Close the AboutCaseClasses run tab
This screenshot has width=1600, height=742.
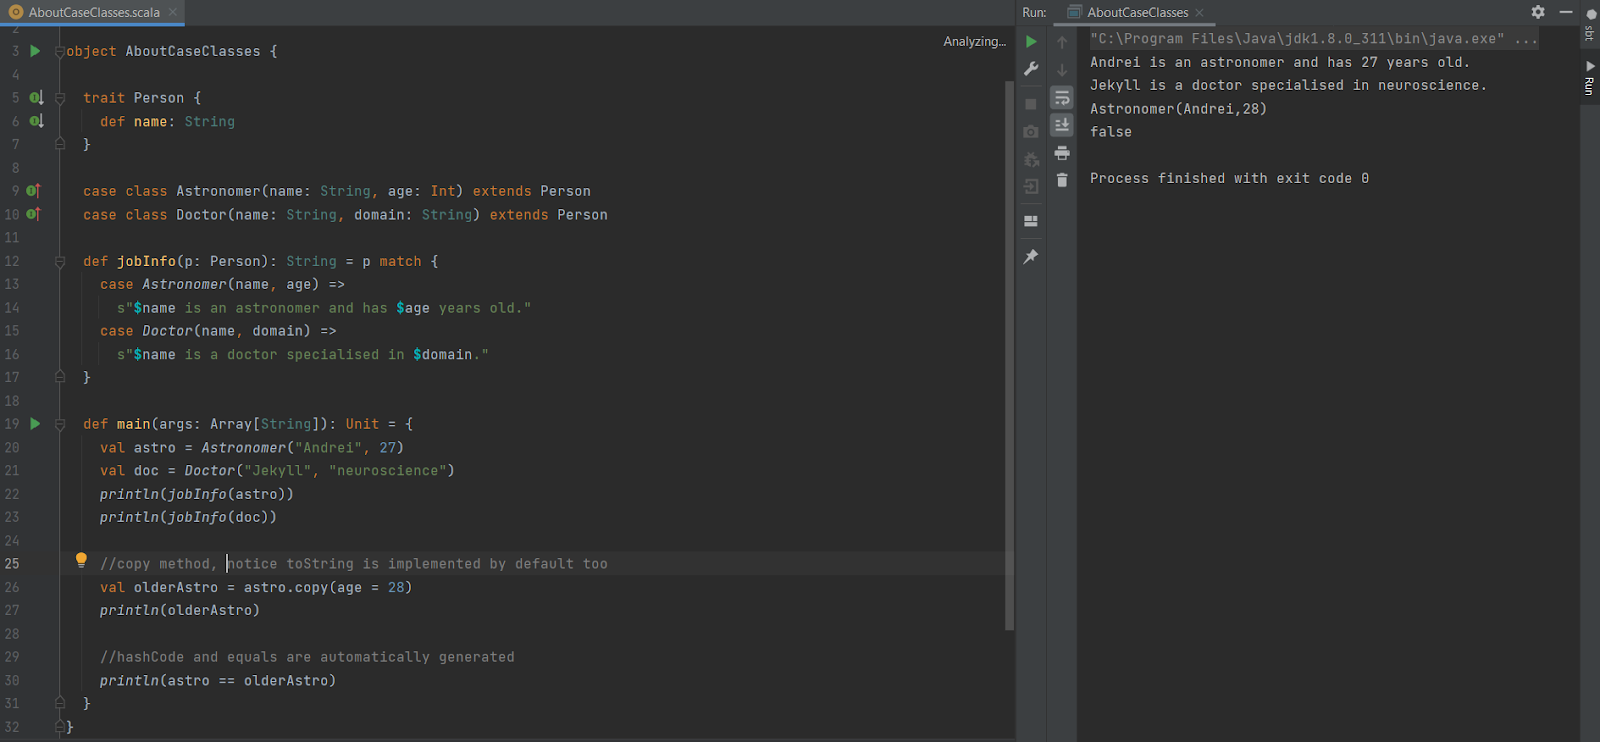[x=1199, y=12]
